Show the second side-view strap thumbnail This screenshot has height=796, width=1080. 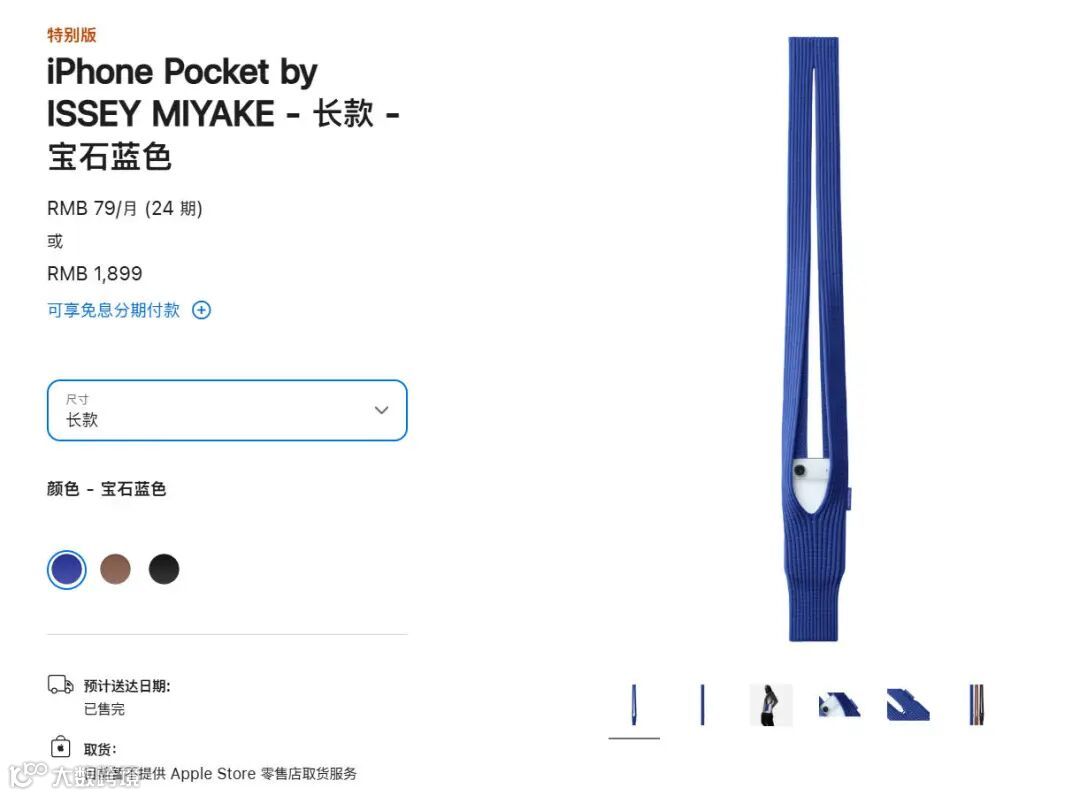702,704
